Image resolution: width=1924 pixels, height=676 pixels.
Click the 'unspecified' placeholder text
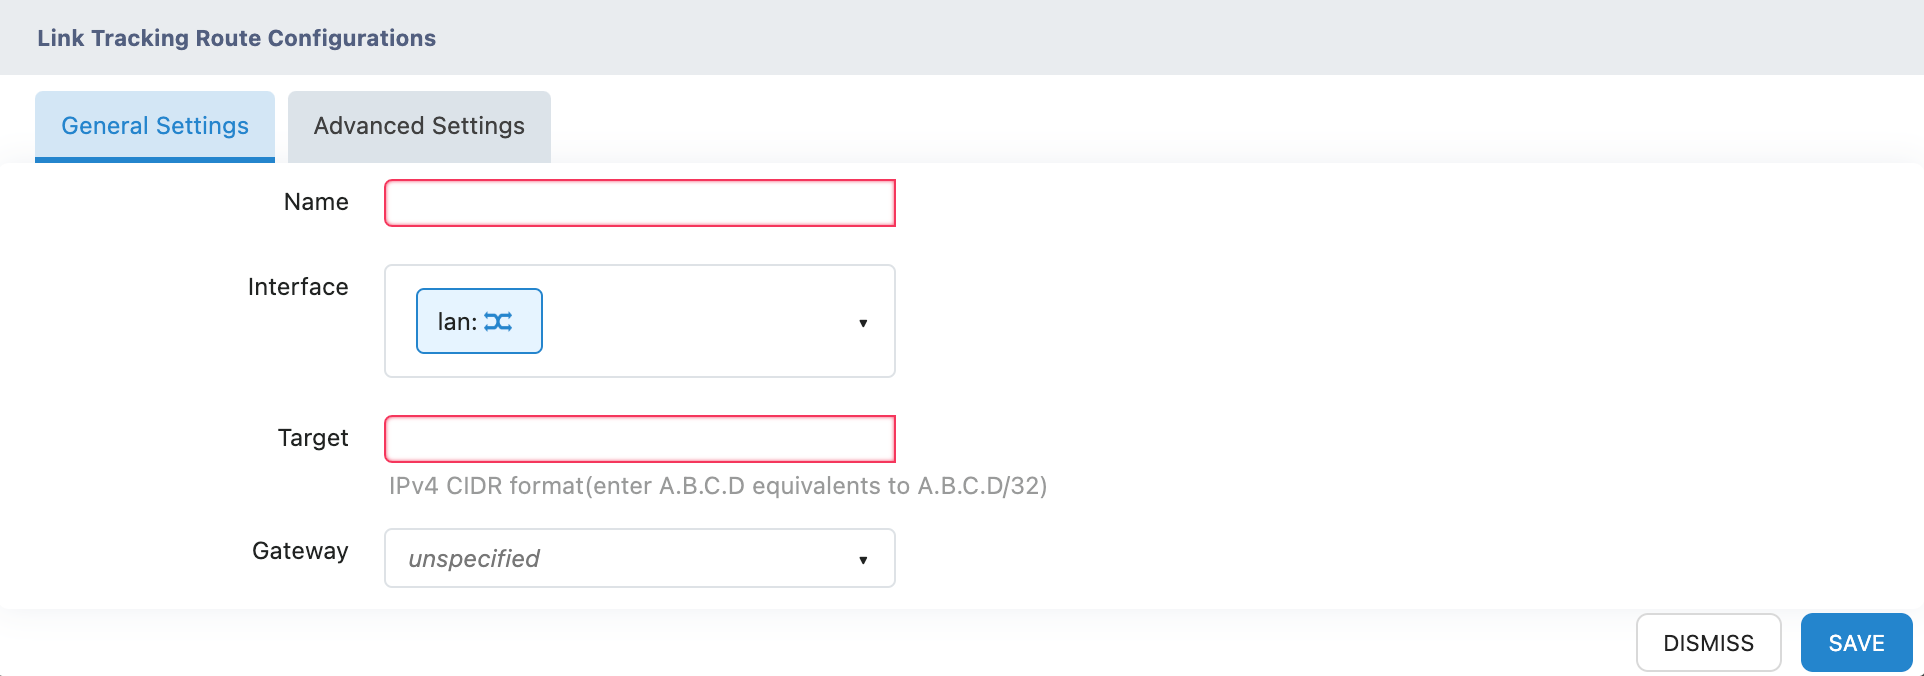coord(474,559)
